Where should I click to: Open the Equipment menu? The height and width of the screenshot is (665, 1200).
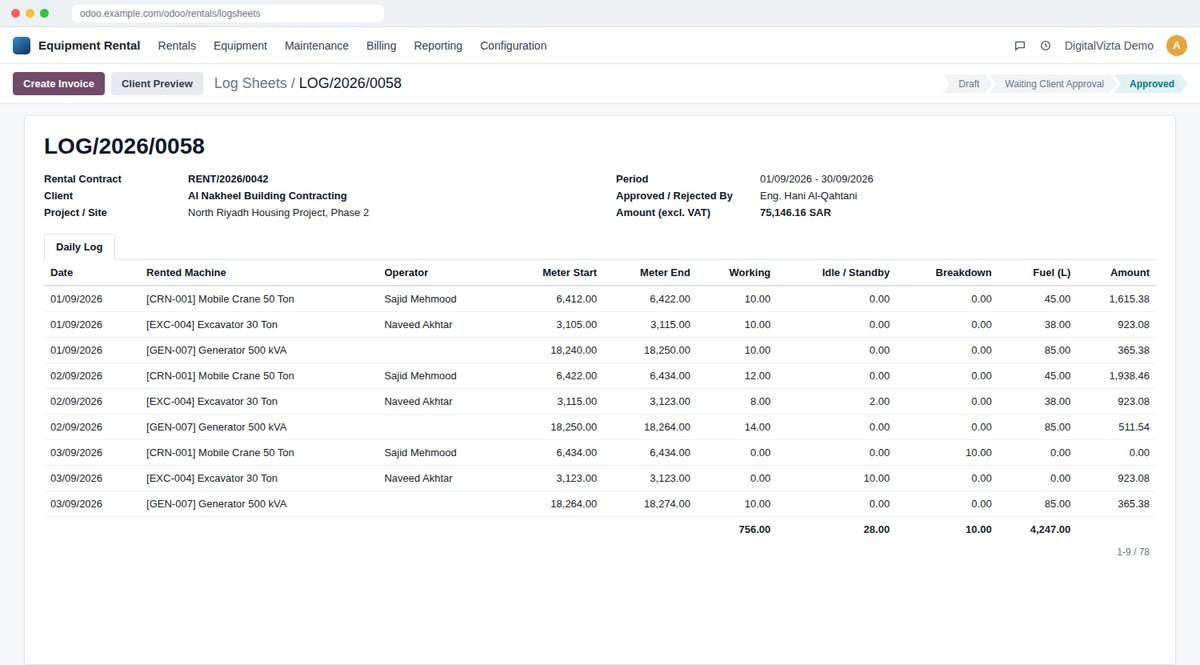point(240,46)
